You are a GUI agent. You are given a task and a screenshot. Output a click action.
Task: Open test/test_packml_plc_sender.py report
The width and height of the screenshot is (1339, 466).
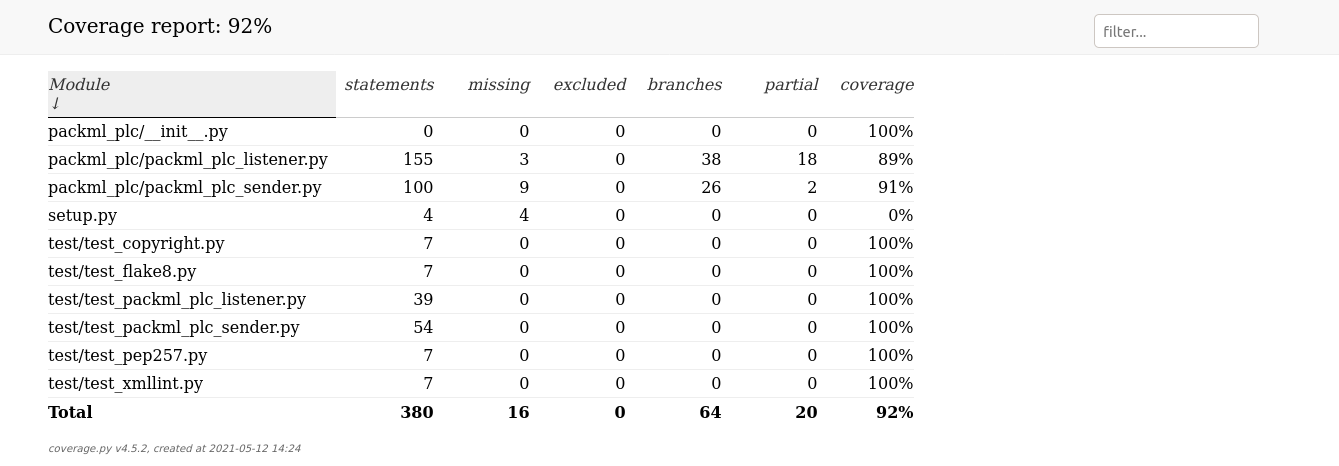[x=174, y=327]
